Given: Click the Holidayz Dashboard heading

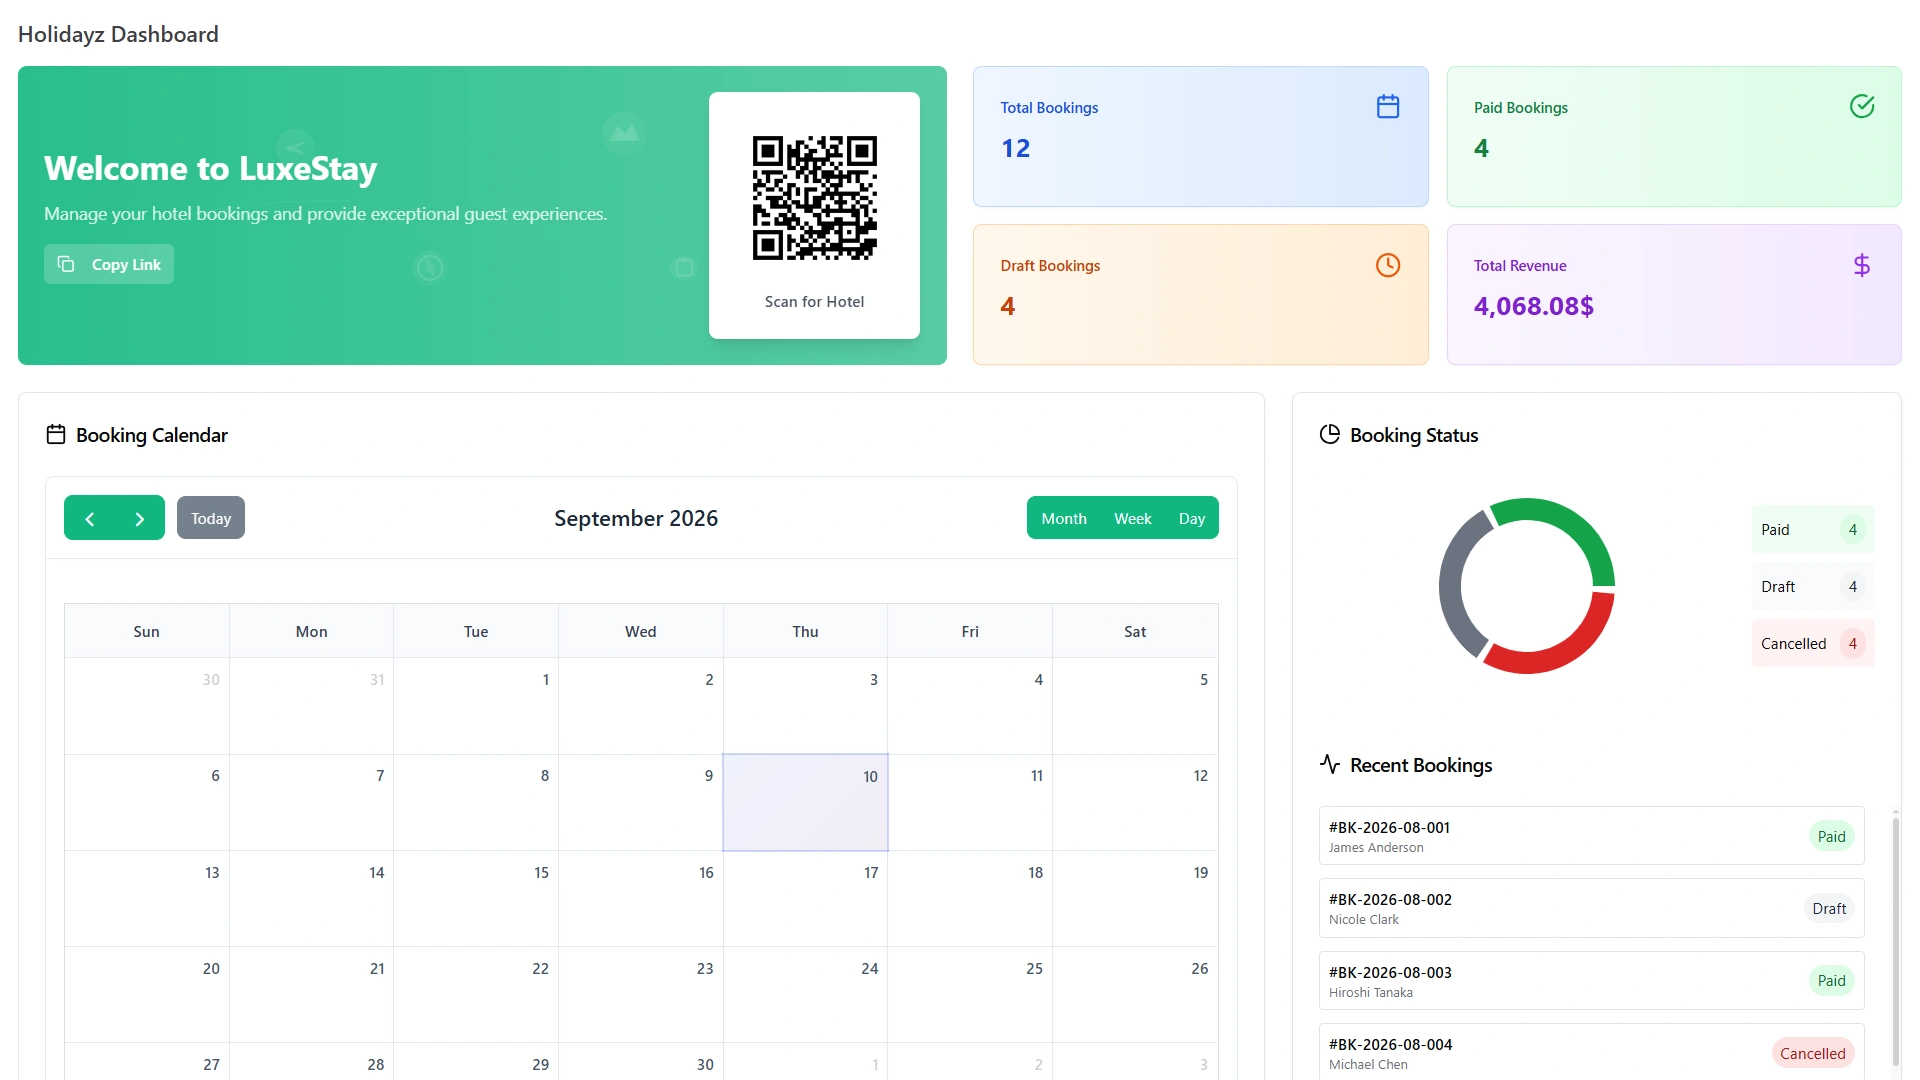Looking at the screenshot, I should coord(118,34).
